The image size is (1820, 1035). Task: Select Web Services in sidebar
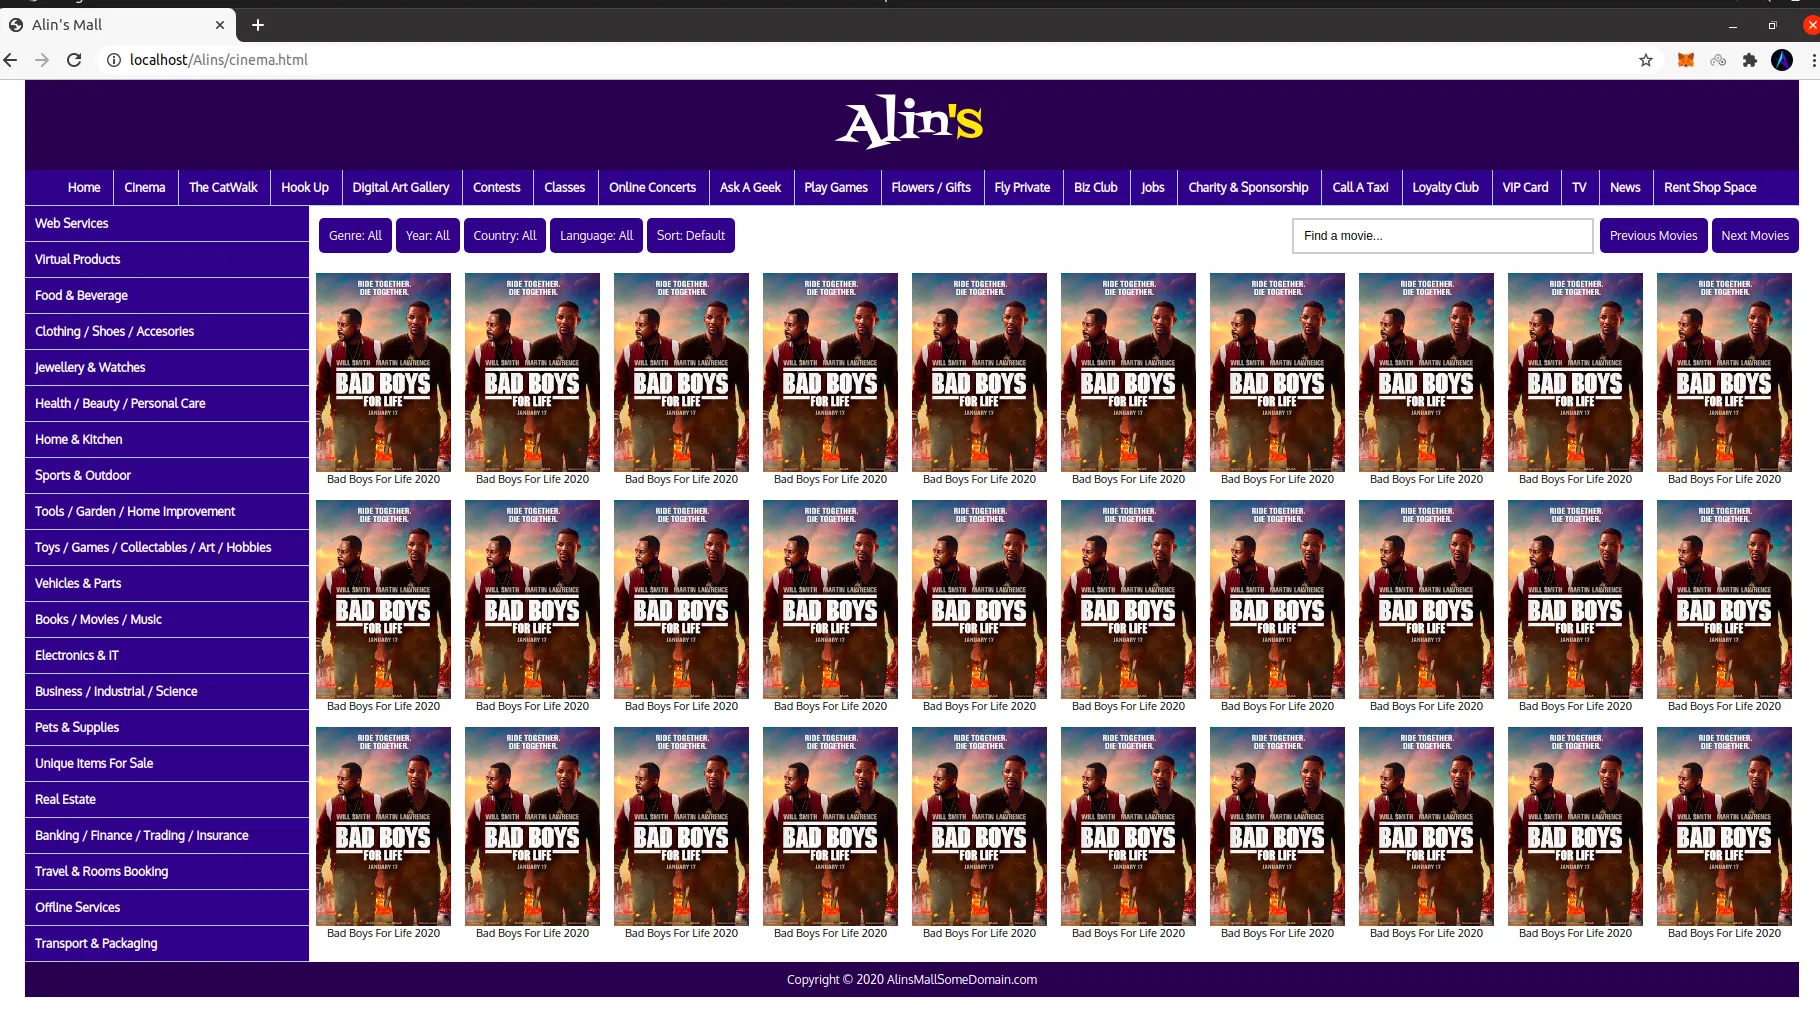pyautogui.click(x=167, y=224)
